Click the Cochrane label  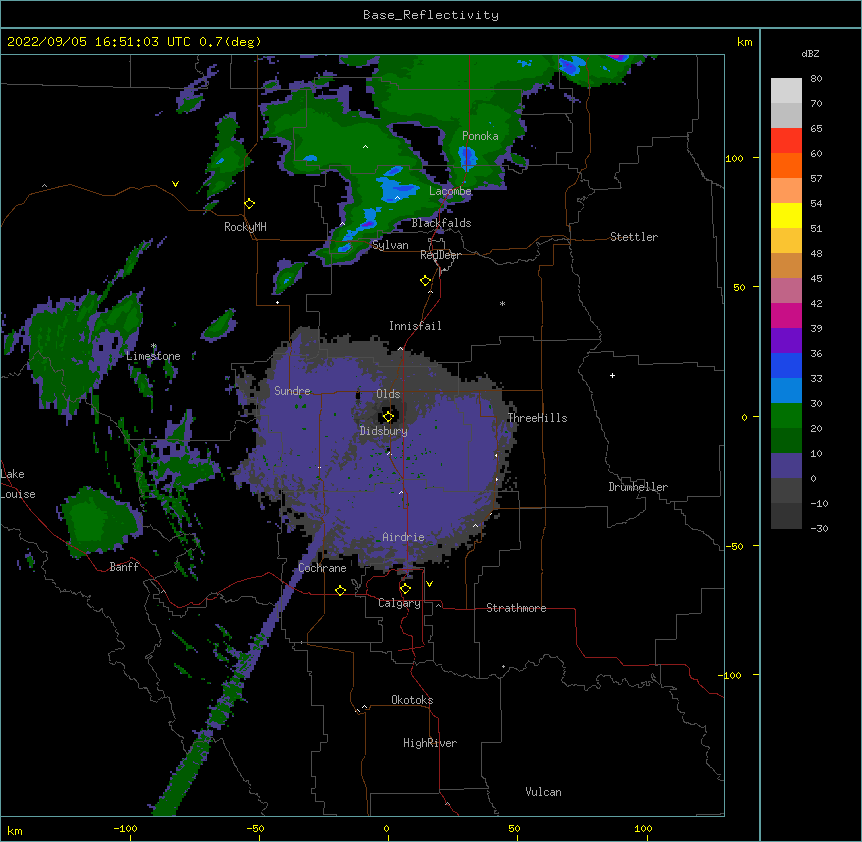[322, 568]
